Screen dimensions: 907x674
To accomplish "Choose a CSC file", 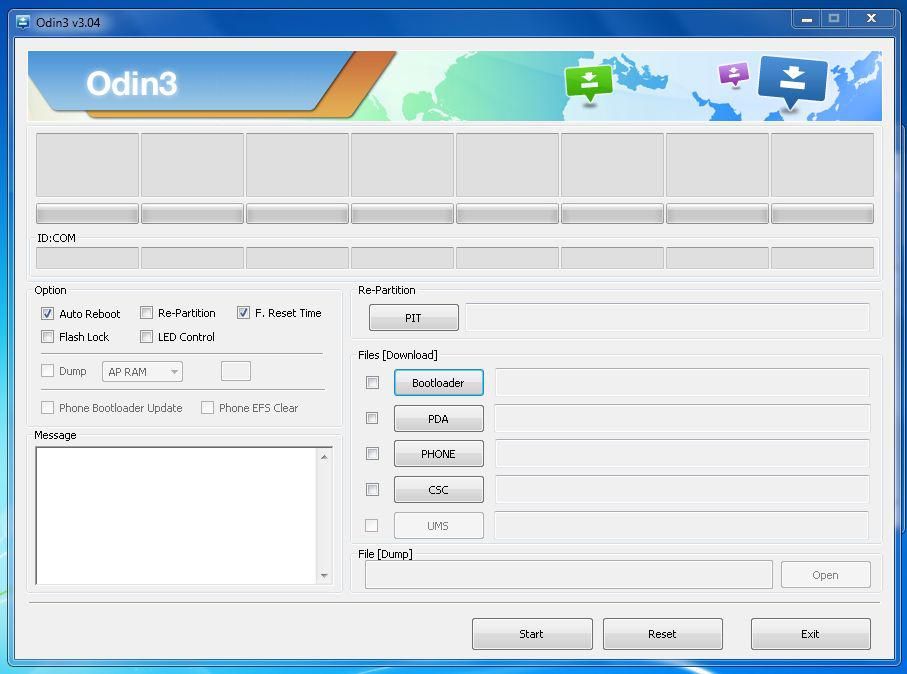I will 438,489.
